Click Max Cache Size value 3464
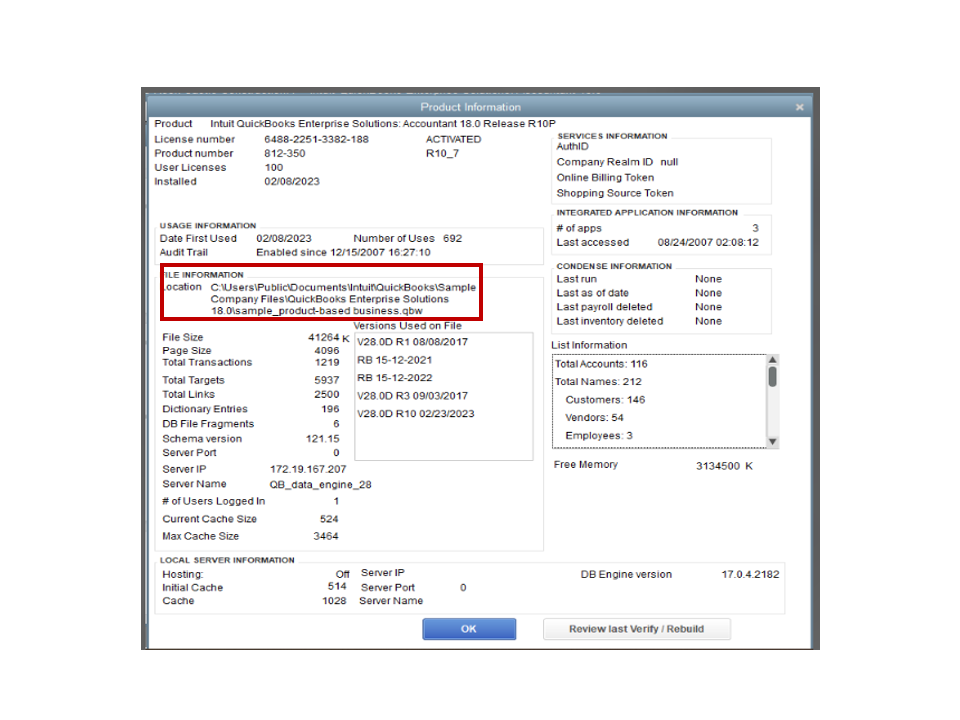The image size is (960, 720). pos(326,536)
